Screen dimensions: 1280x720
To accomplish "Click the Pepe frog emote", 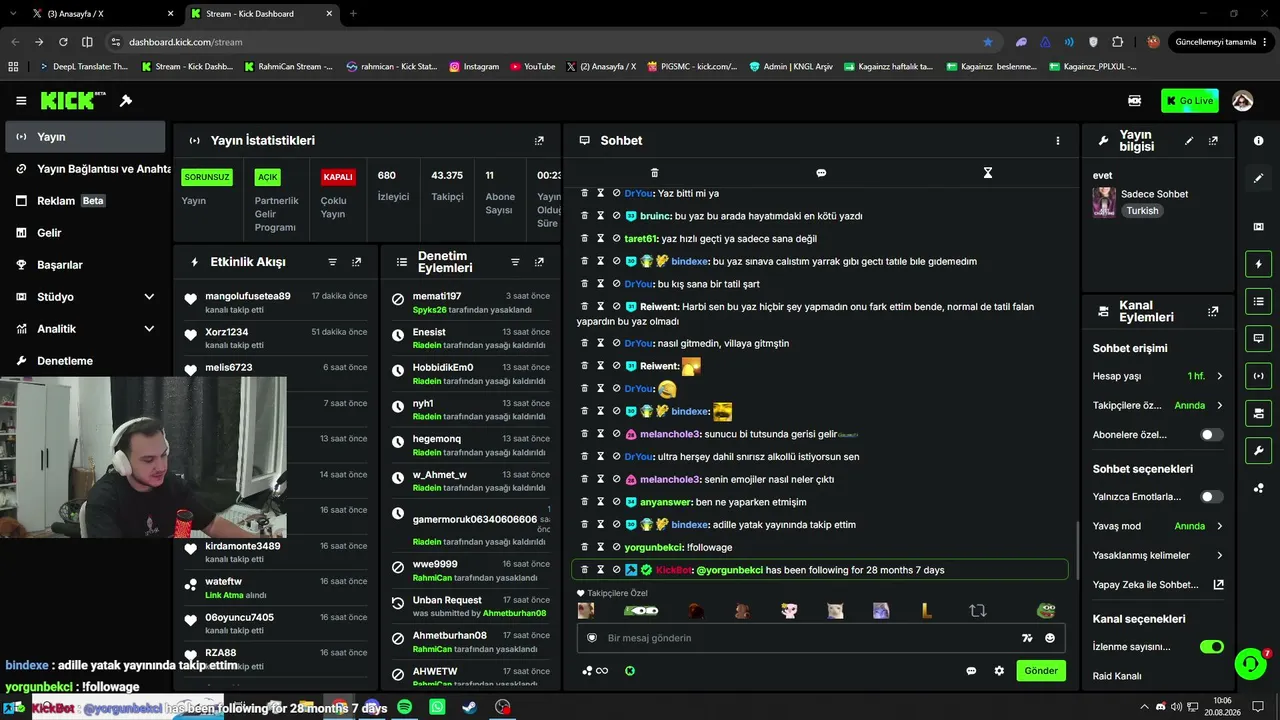I will tap(1046, 610).
